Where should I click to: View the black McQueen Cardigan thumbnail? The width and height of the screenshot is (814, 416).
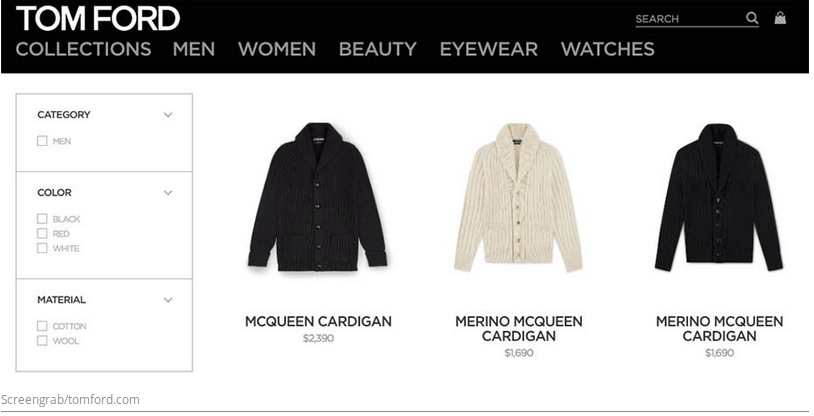click(318, 197)
